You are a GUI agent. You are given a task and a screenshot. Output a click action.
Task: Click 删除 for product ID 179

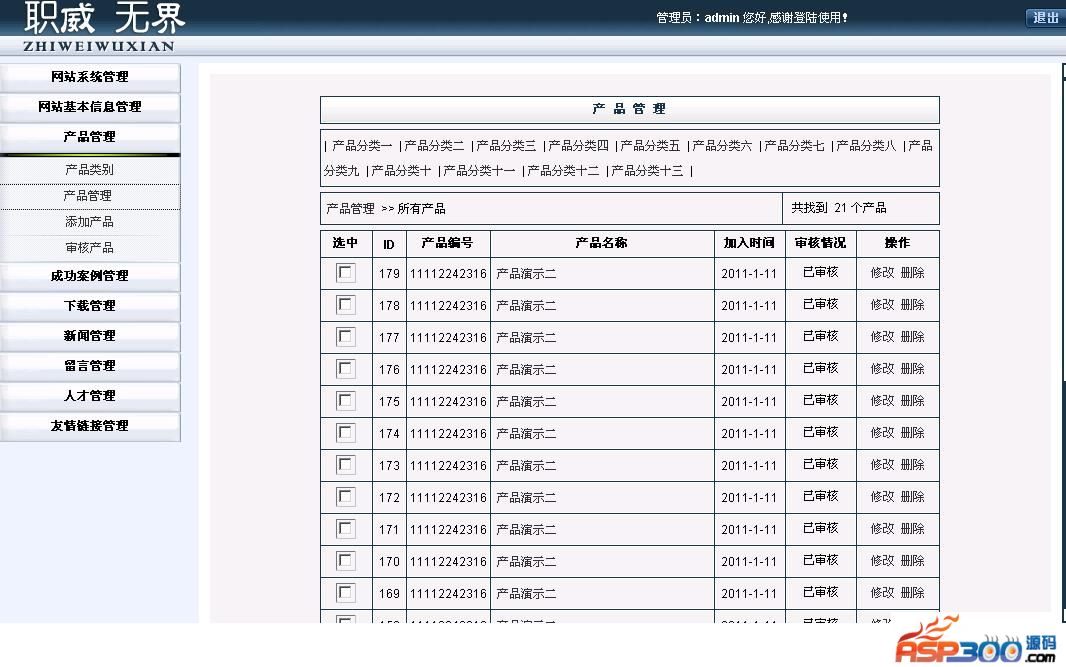coord(912,273)
